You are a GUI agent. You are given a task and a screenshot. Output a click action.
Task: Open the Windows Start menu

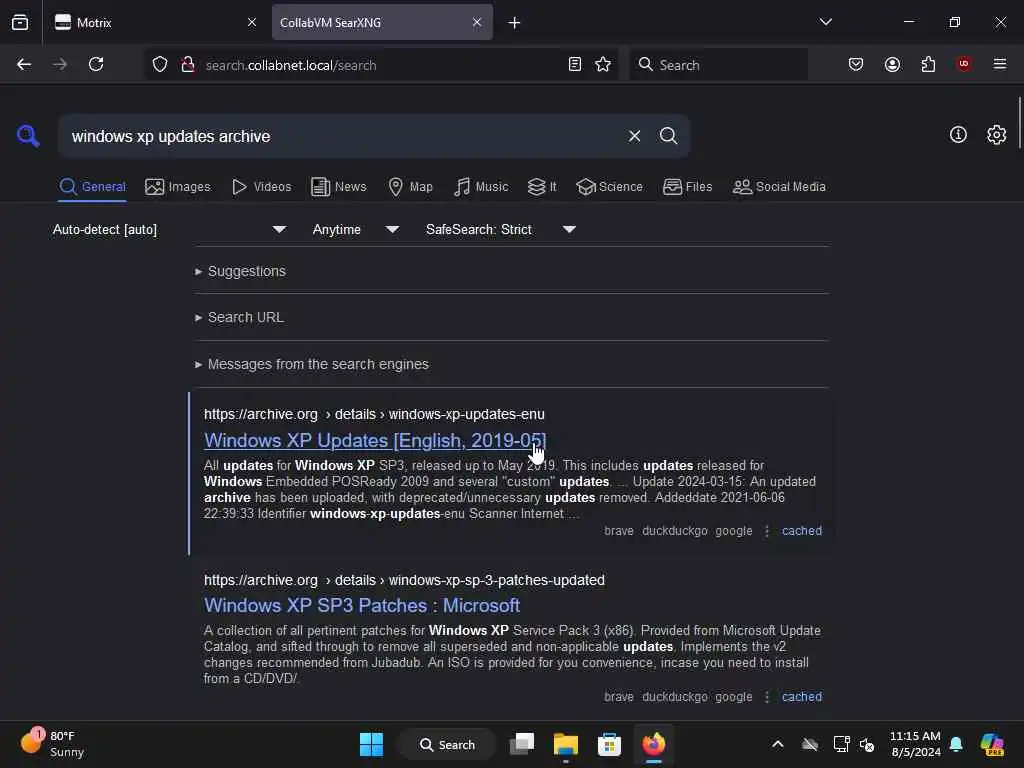[x=372, y=744]
